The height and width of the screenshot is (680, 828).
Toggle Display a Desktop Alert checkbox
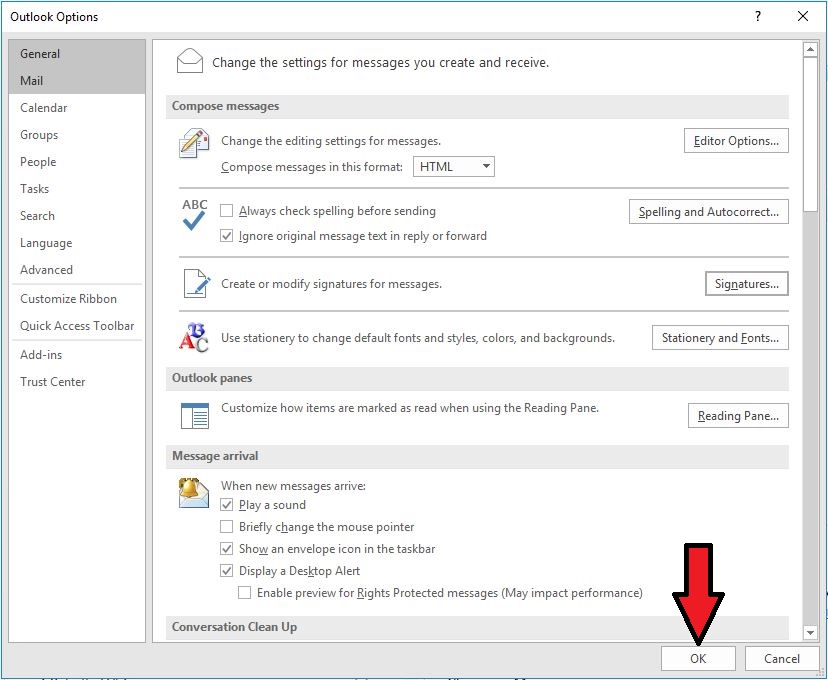coord(226,571)
